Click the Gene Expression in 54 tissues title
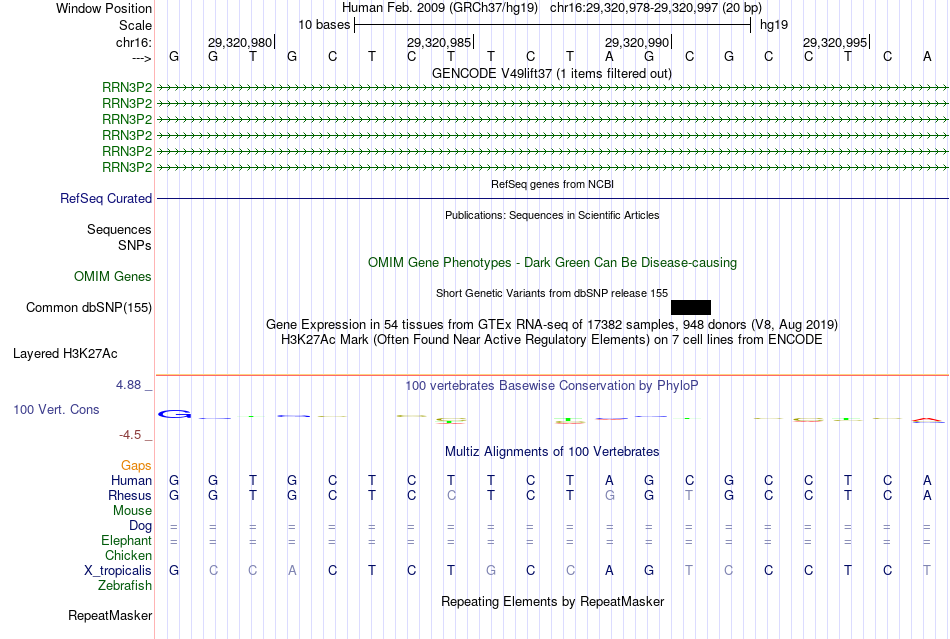The width and height of the screenshot is (950, 639). pos(552,324)
